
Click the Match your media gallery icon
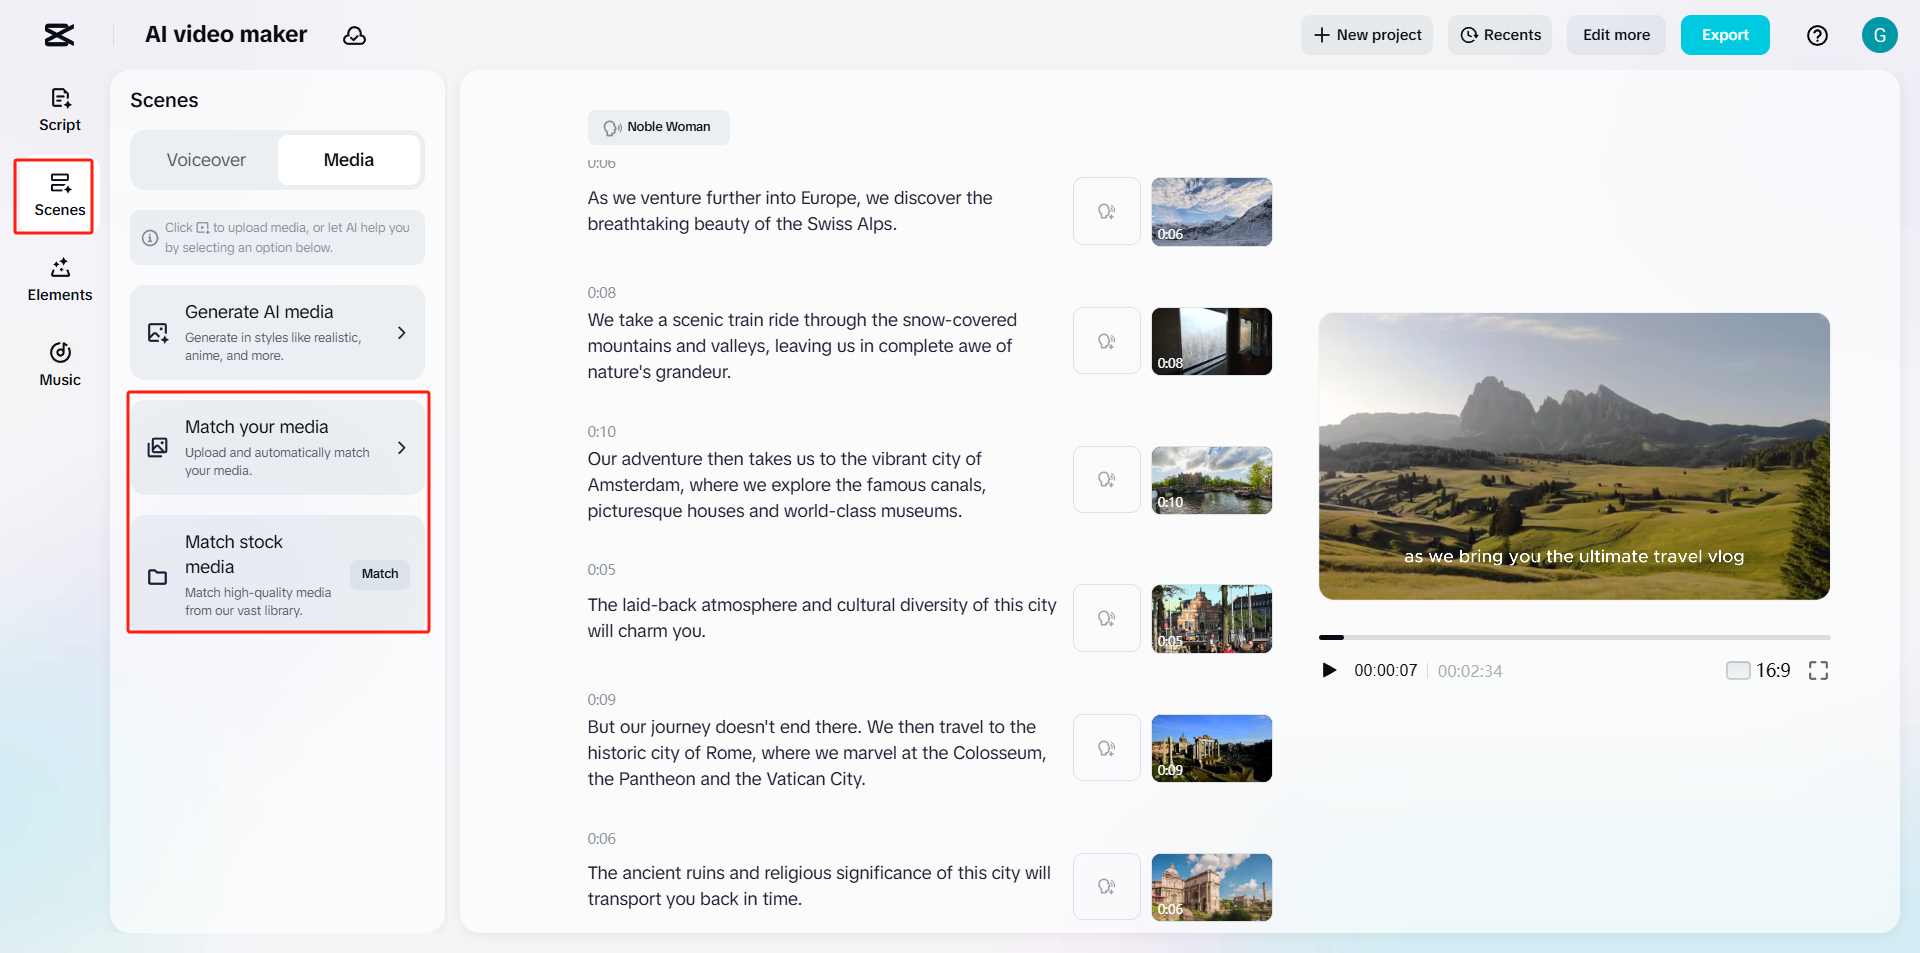click(x=158, y=448)
